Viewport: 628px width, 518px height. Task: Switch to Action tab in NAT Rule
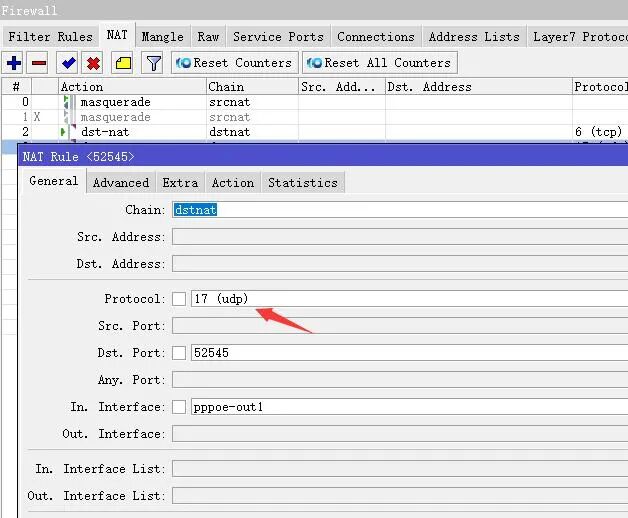(x=233, y=183)
